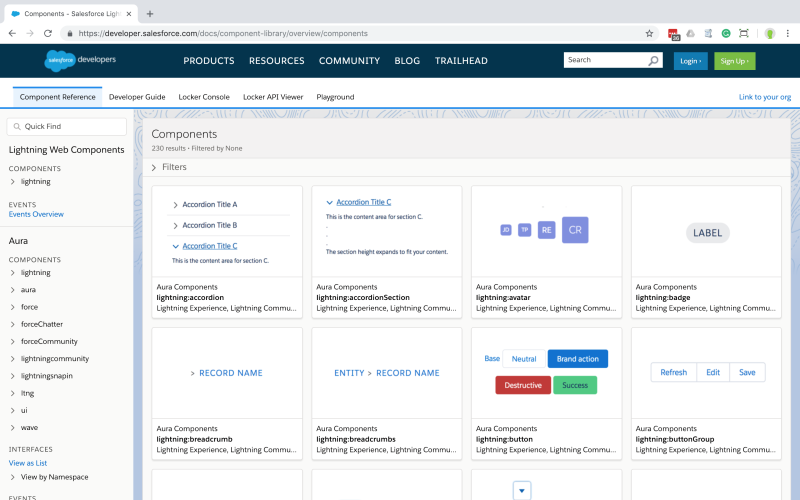This screenshot has height=500, width=800.
Task: Click the RE avatar in the avatar card
Action: tap(546, 230)
